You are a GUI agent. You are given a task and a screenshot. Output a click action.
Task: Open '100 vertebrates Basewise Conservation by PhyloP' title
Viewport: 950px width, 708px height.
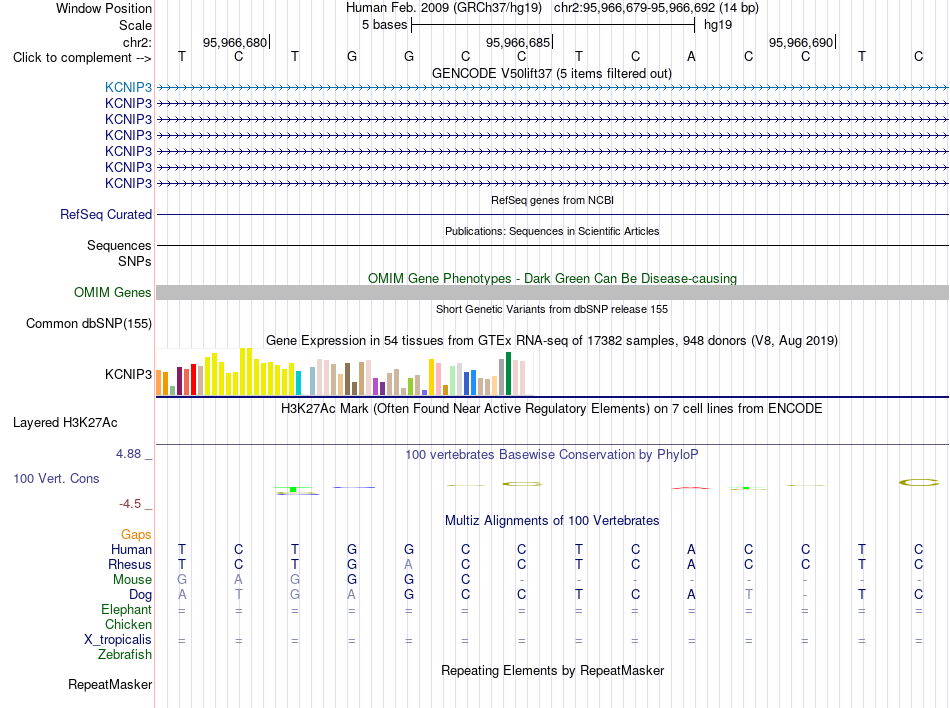[551, 454]
